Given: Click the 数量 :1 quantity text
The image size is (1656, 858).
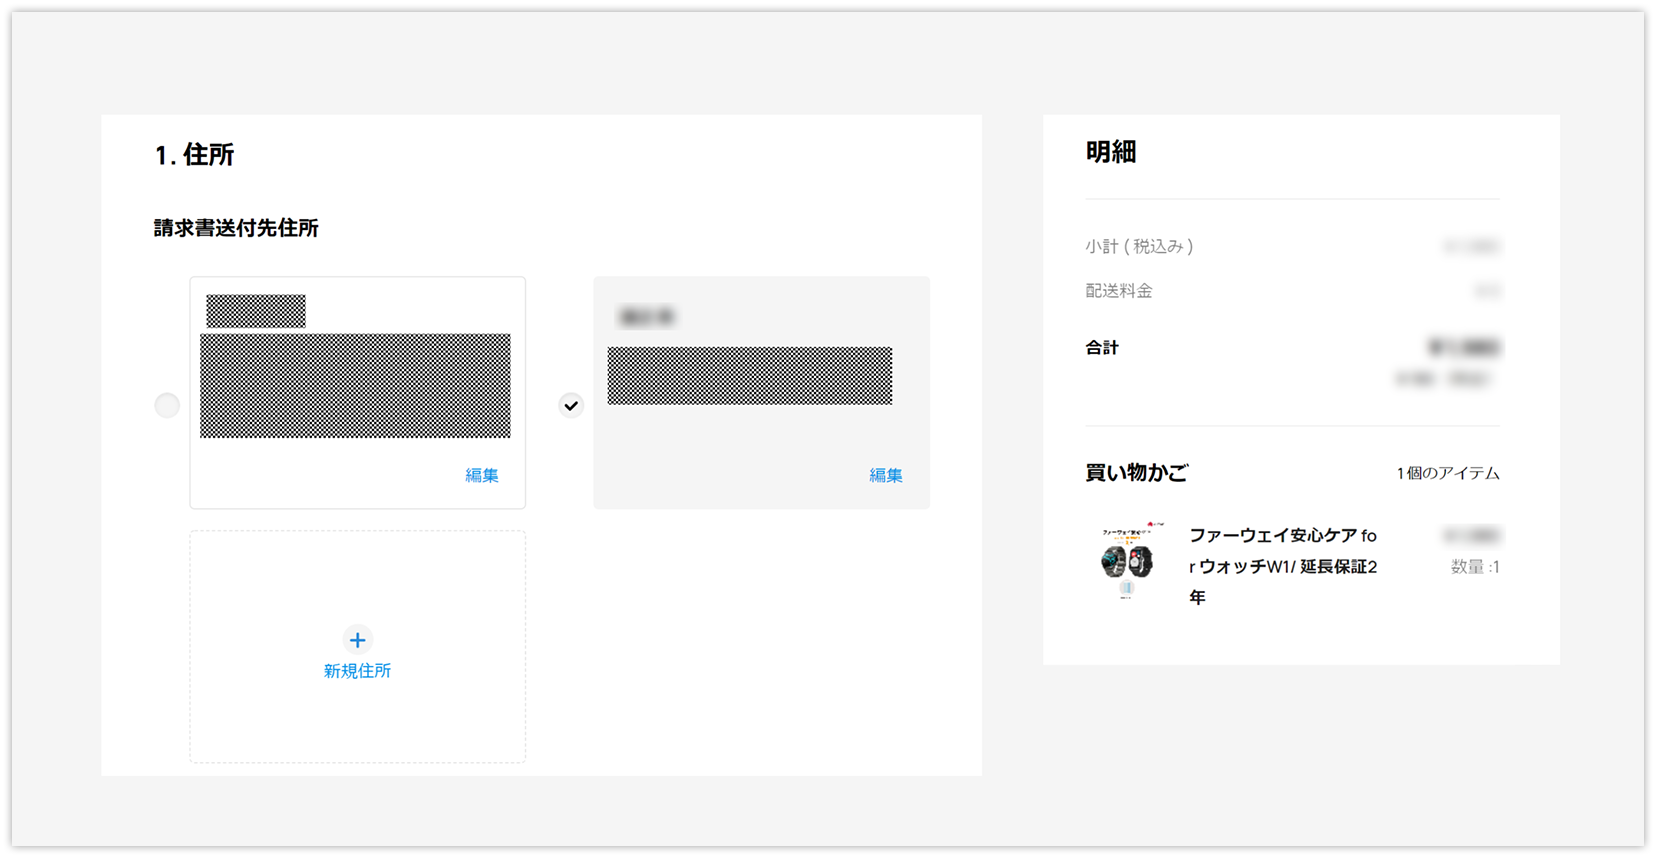Looking at the screenshot, I should click(1474, 567).
